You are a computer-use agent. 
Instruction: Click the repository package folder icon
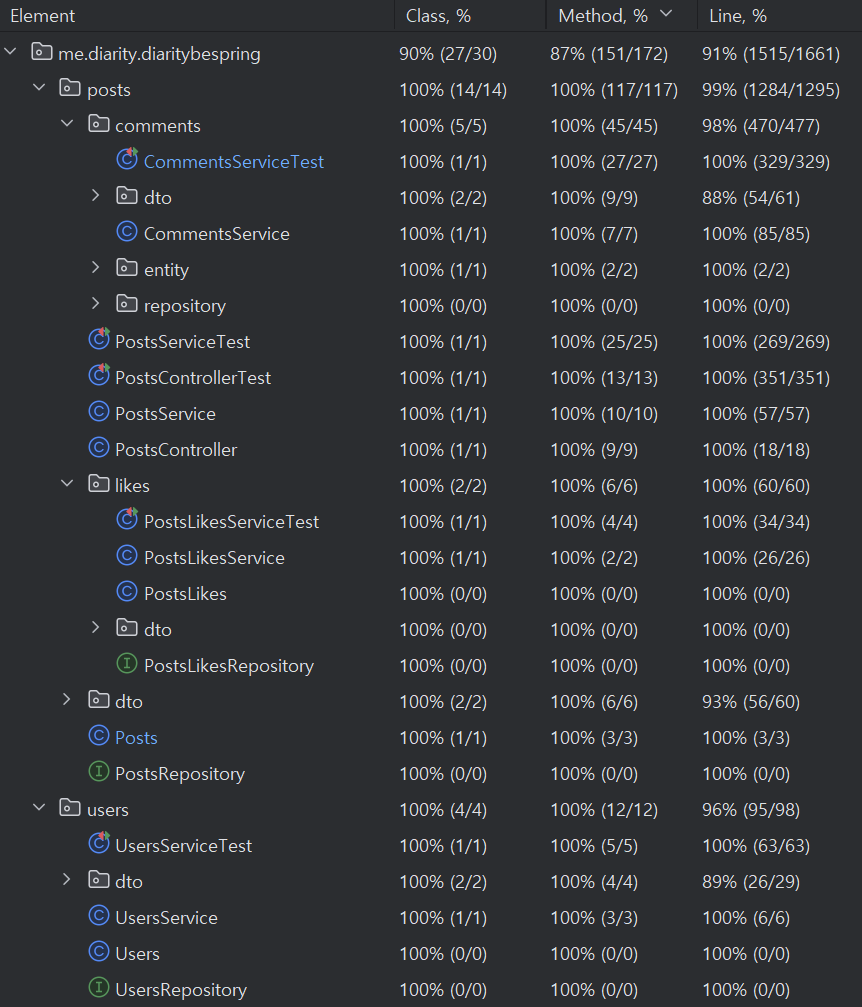tap(127, 303)
